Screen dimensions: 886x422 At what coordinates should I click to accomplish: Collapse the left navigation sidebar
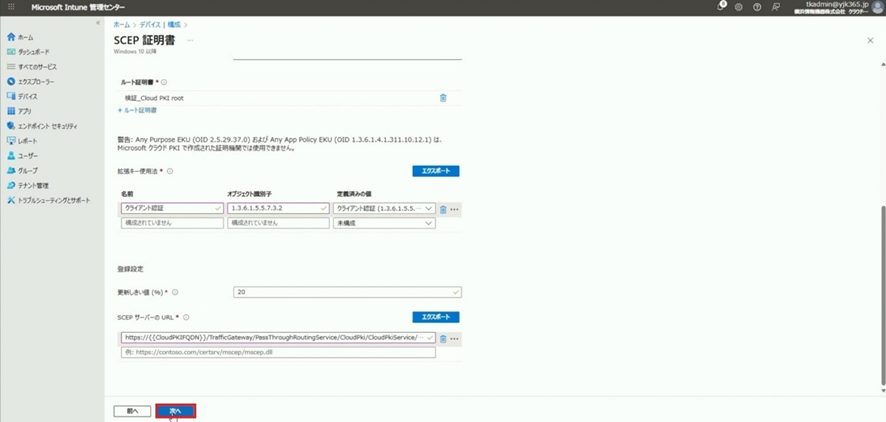click(97, 23)
